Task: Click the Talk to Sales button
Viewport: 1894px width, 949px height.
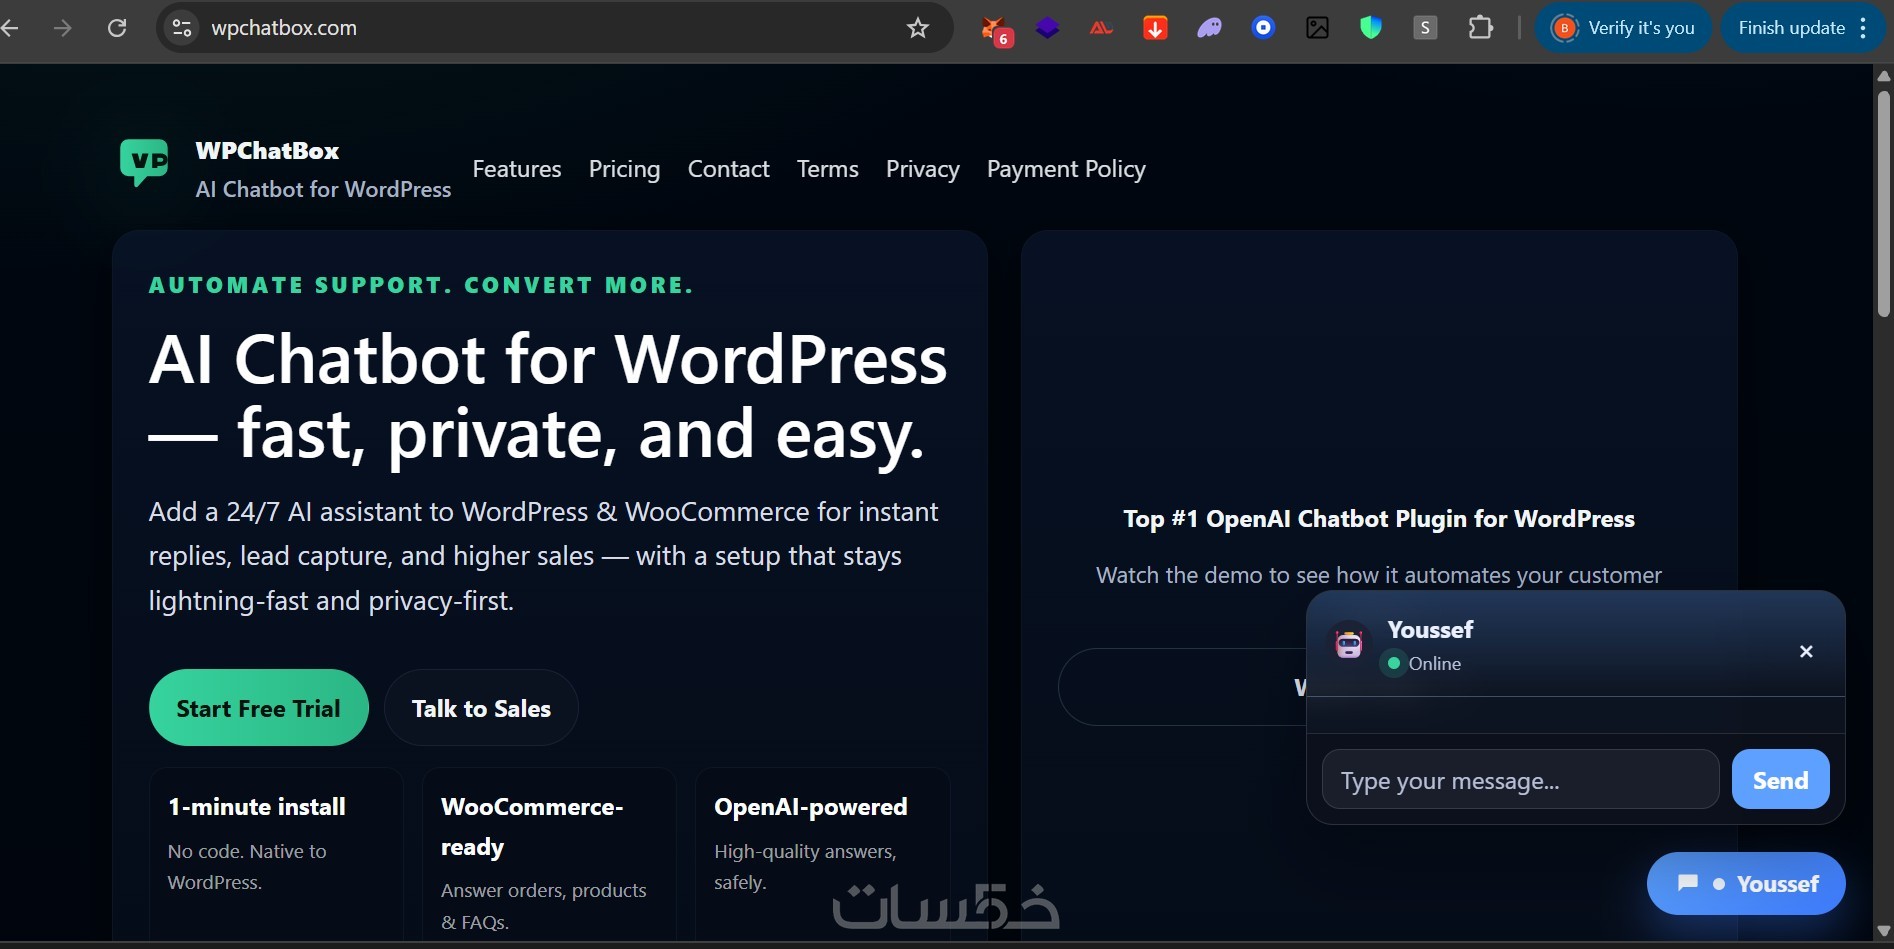Action: (x=481, y=708)
